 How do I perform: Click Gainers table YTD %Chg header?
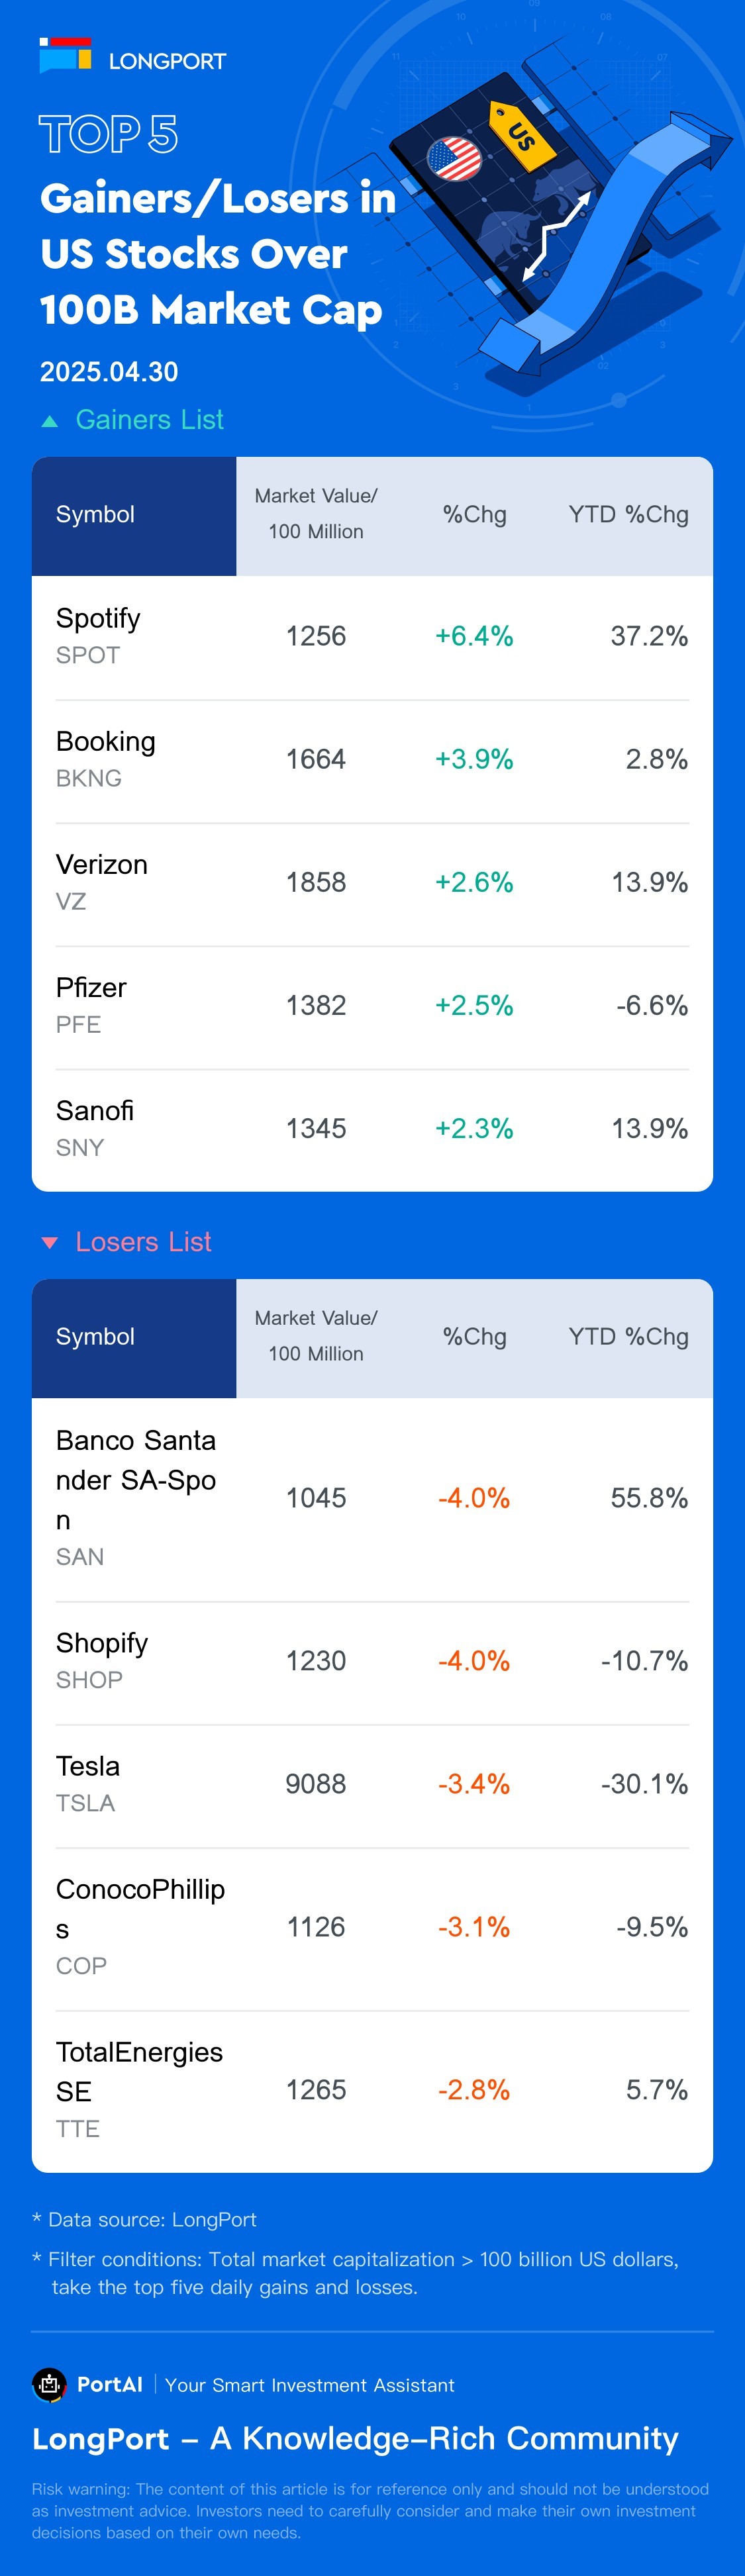[628, 515]
